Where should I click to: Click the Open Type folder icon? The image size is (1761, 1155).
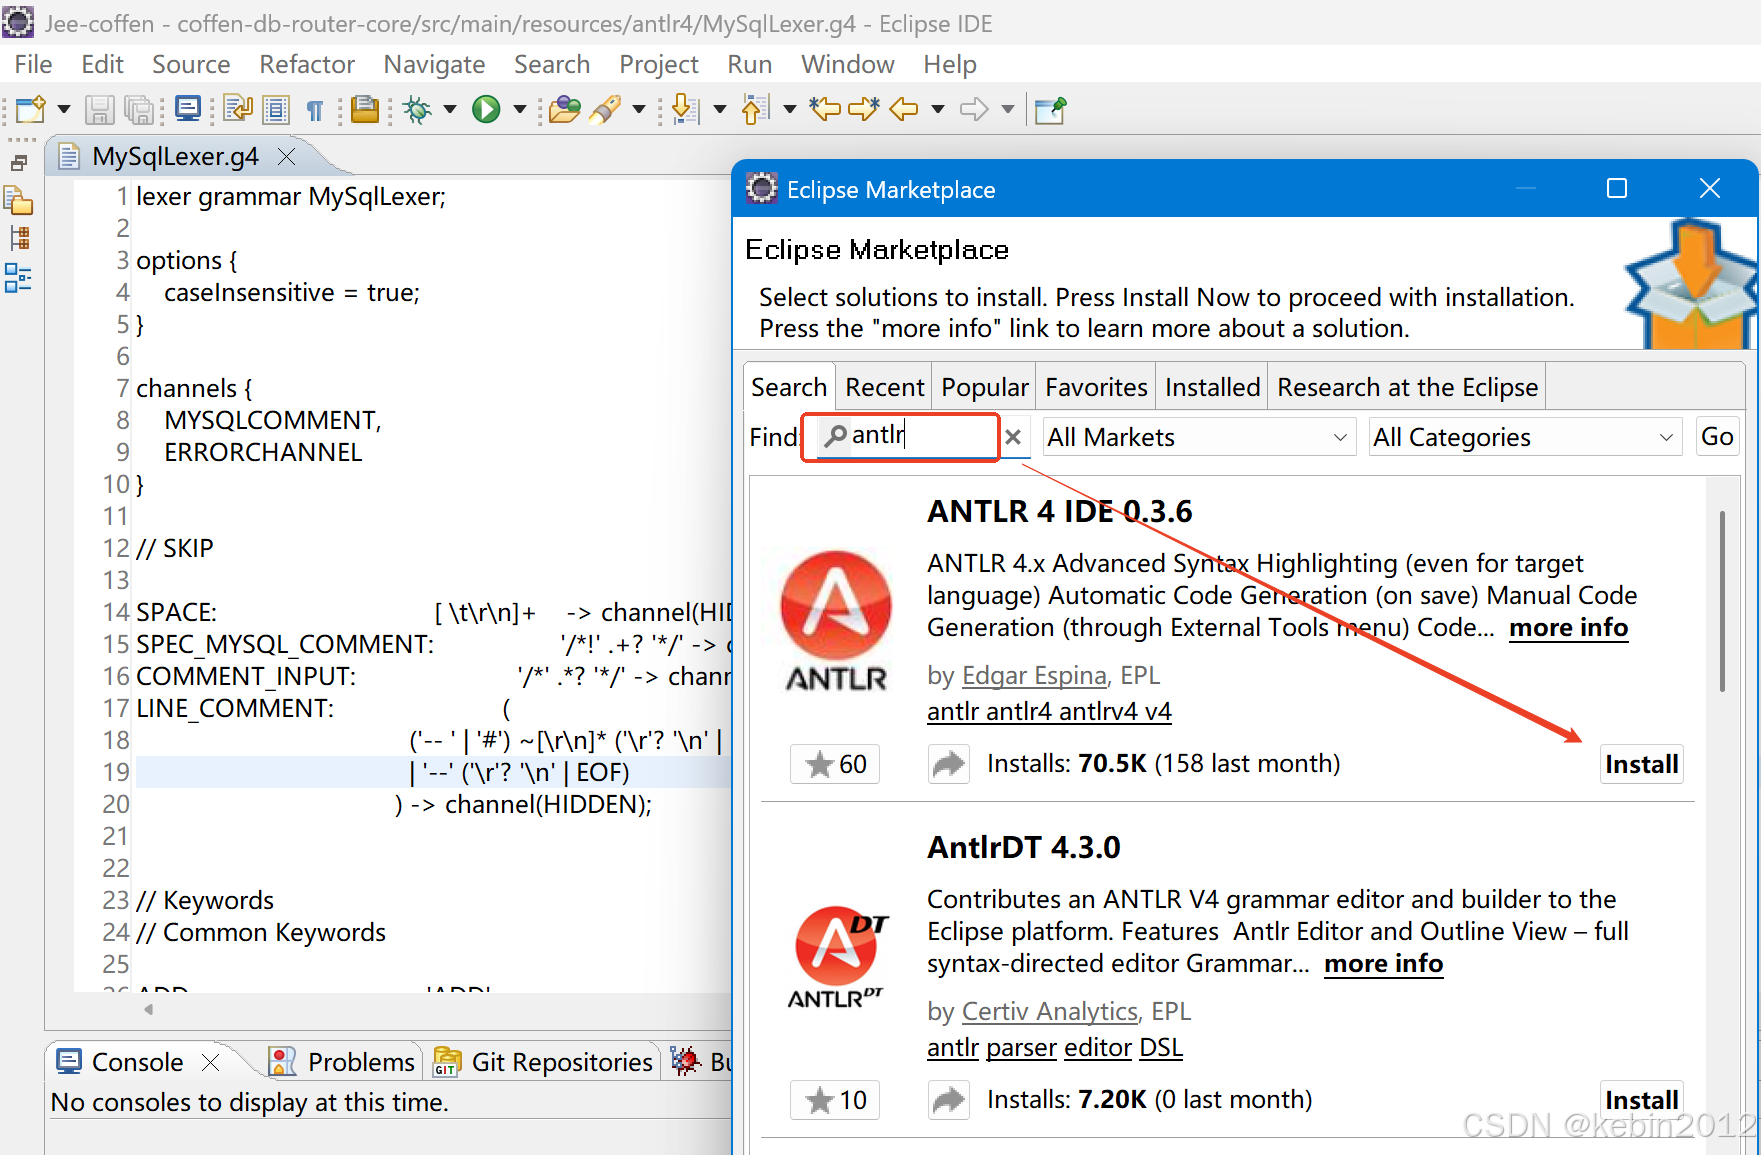tap(564, 108)
